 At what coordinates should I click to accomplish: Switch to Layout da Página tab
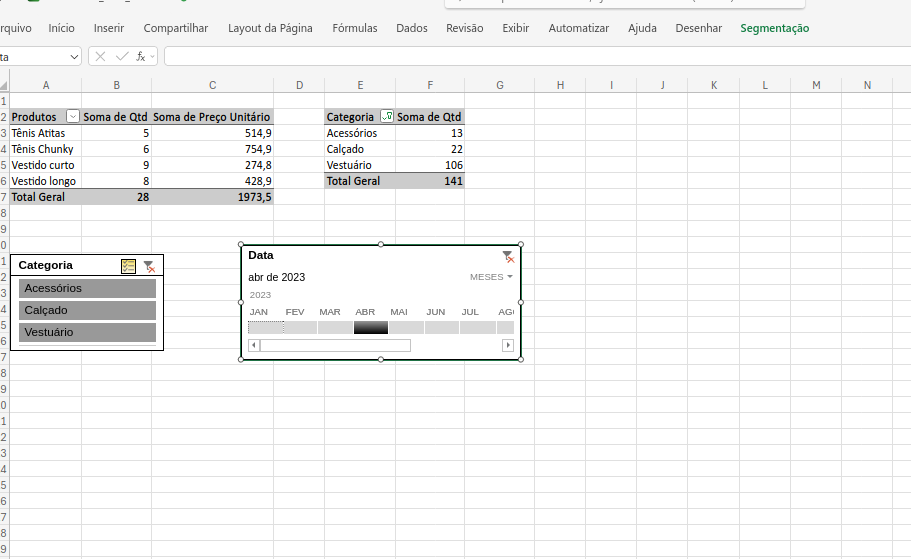tap(270, 28)
